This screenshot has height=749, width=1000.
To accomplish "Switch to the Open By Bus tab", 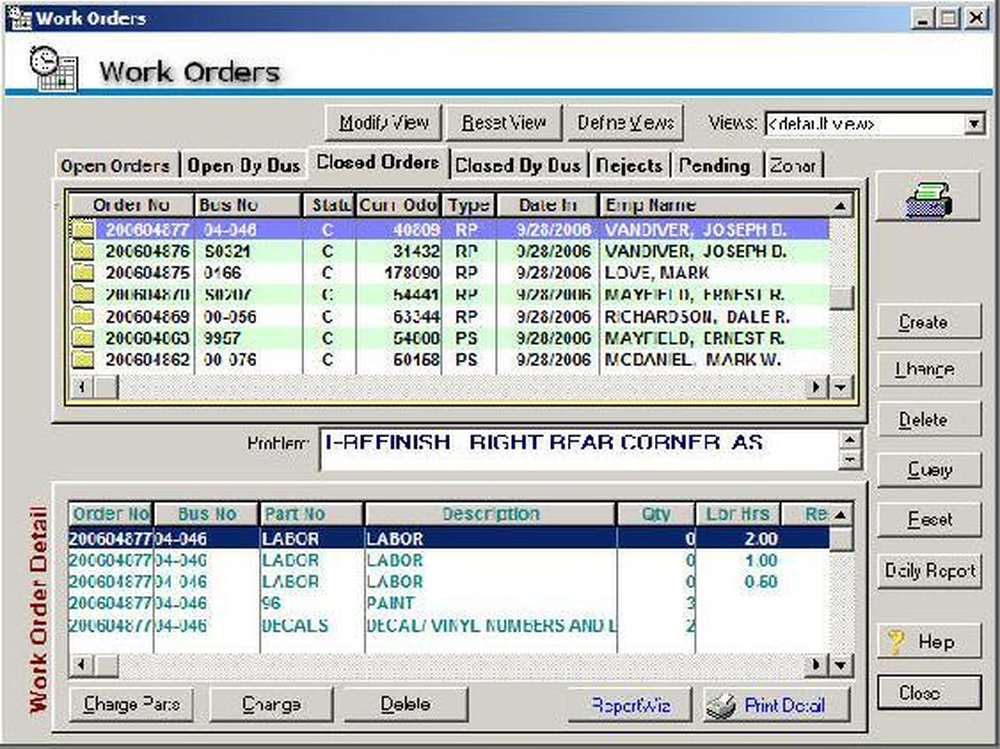I will point(244,166).
